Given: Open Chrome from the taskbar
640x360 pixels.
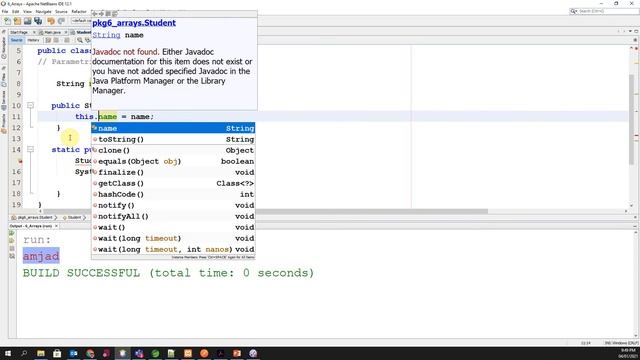Looking at the screenshot, I should (x=90, y=353).
